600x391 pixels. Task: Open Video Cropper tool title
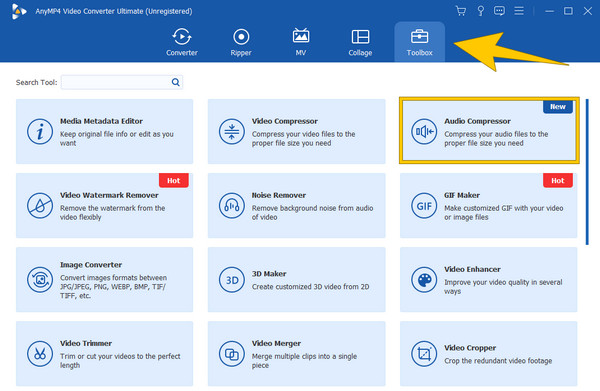tap(470, 348)
